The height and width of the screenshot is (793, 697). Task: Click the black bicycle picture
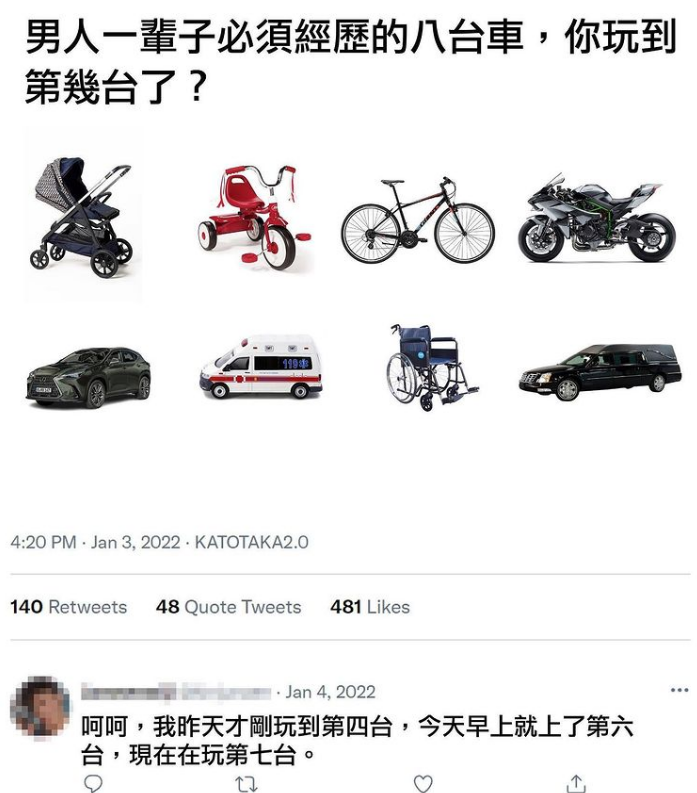point(418,220)
